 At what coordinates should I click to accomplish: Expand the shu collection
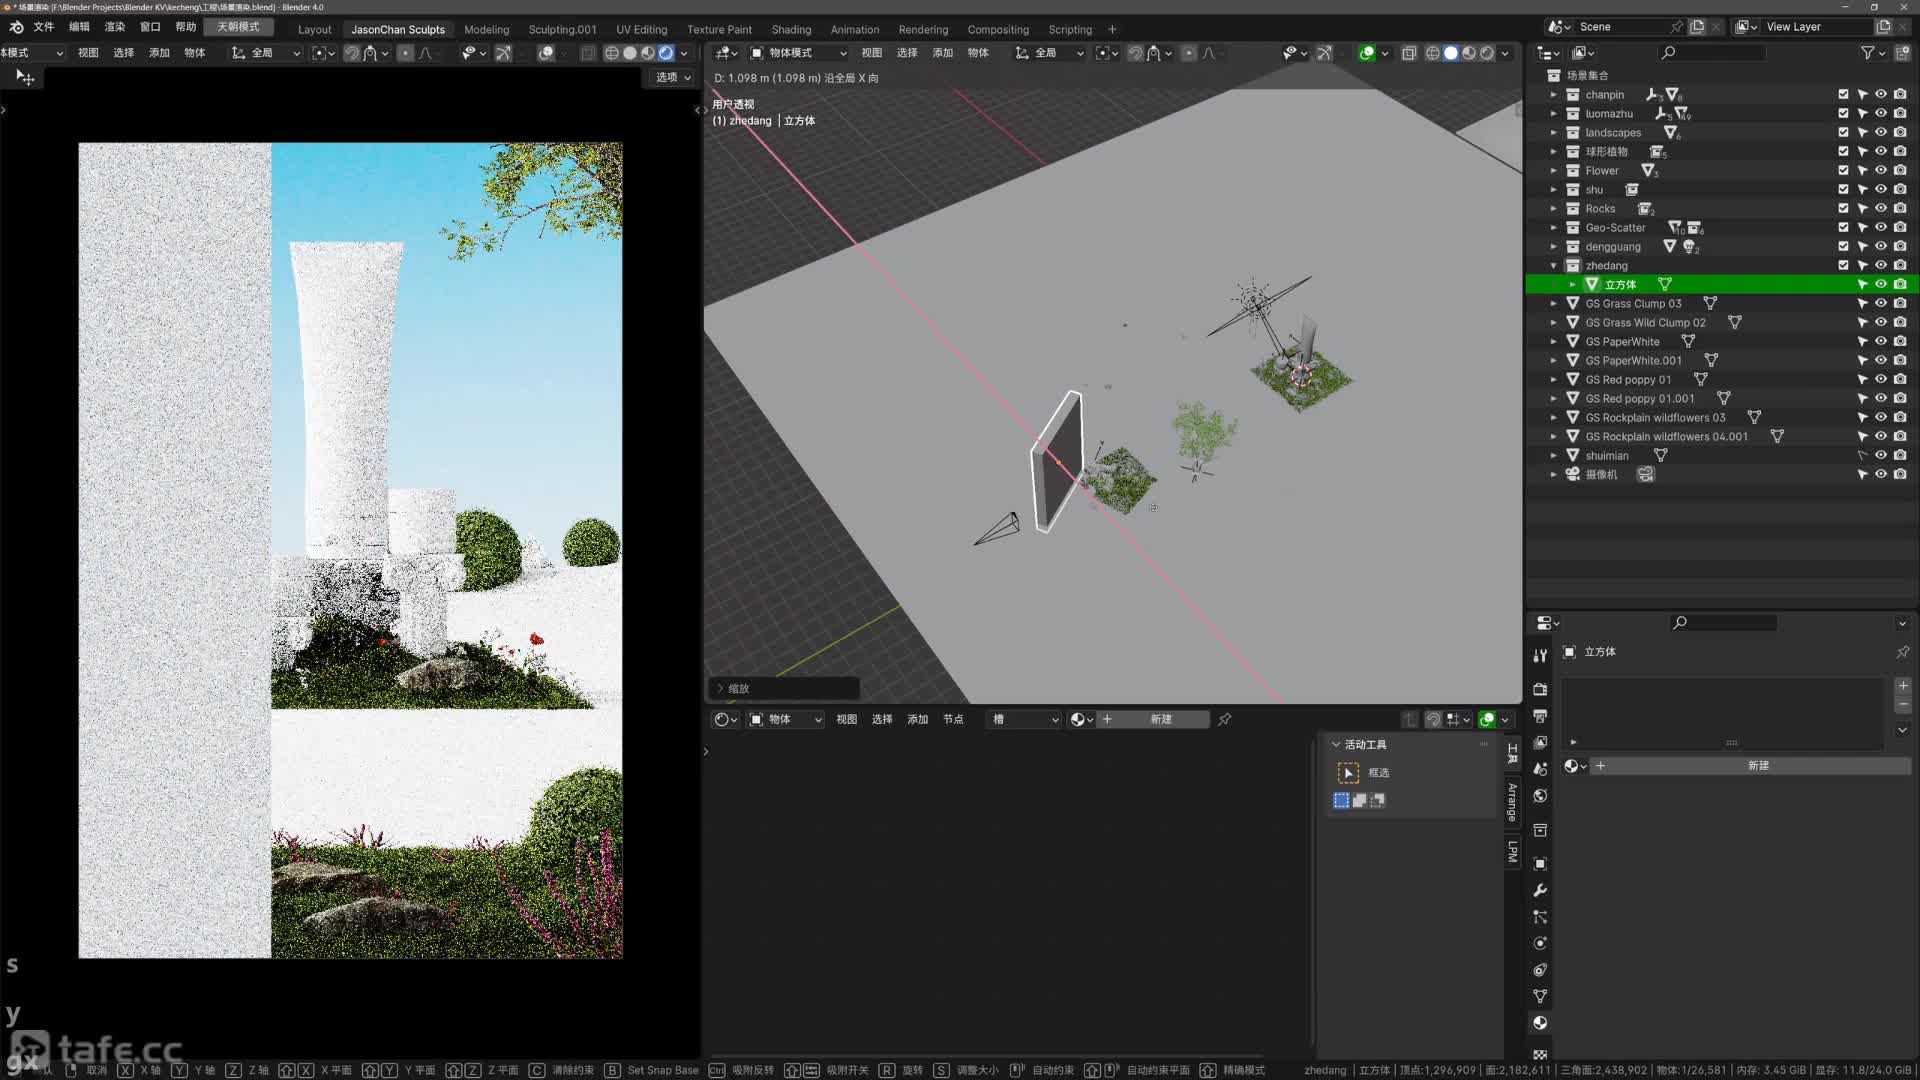pyautogui.click(x=1553, y=189)
